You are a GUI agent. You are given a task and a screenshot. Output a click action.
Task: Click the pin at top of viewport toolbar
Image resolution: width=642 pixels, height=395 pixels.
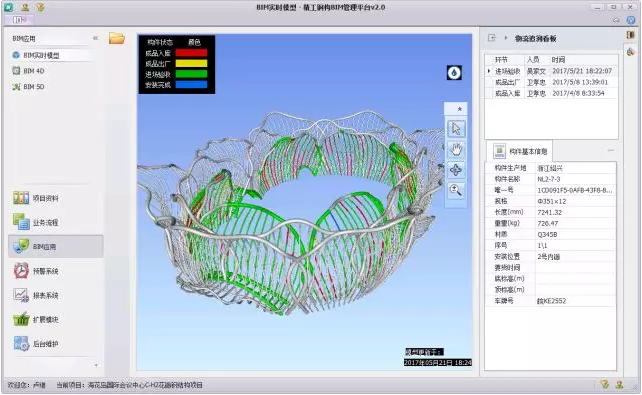pyautogui.click(x=459, y=109)
